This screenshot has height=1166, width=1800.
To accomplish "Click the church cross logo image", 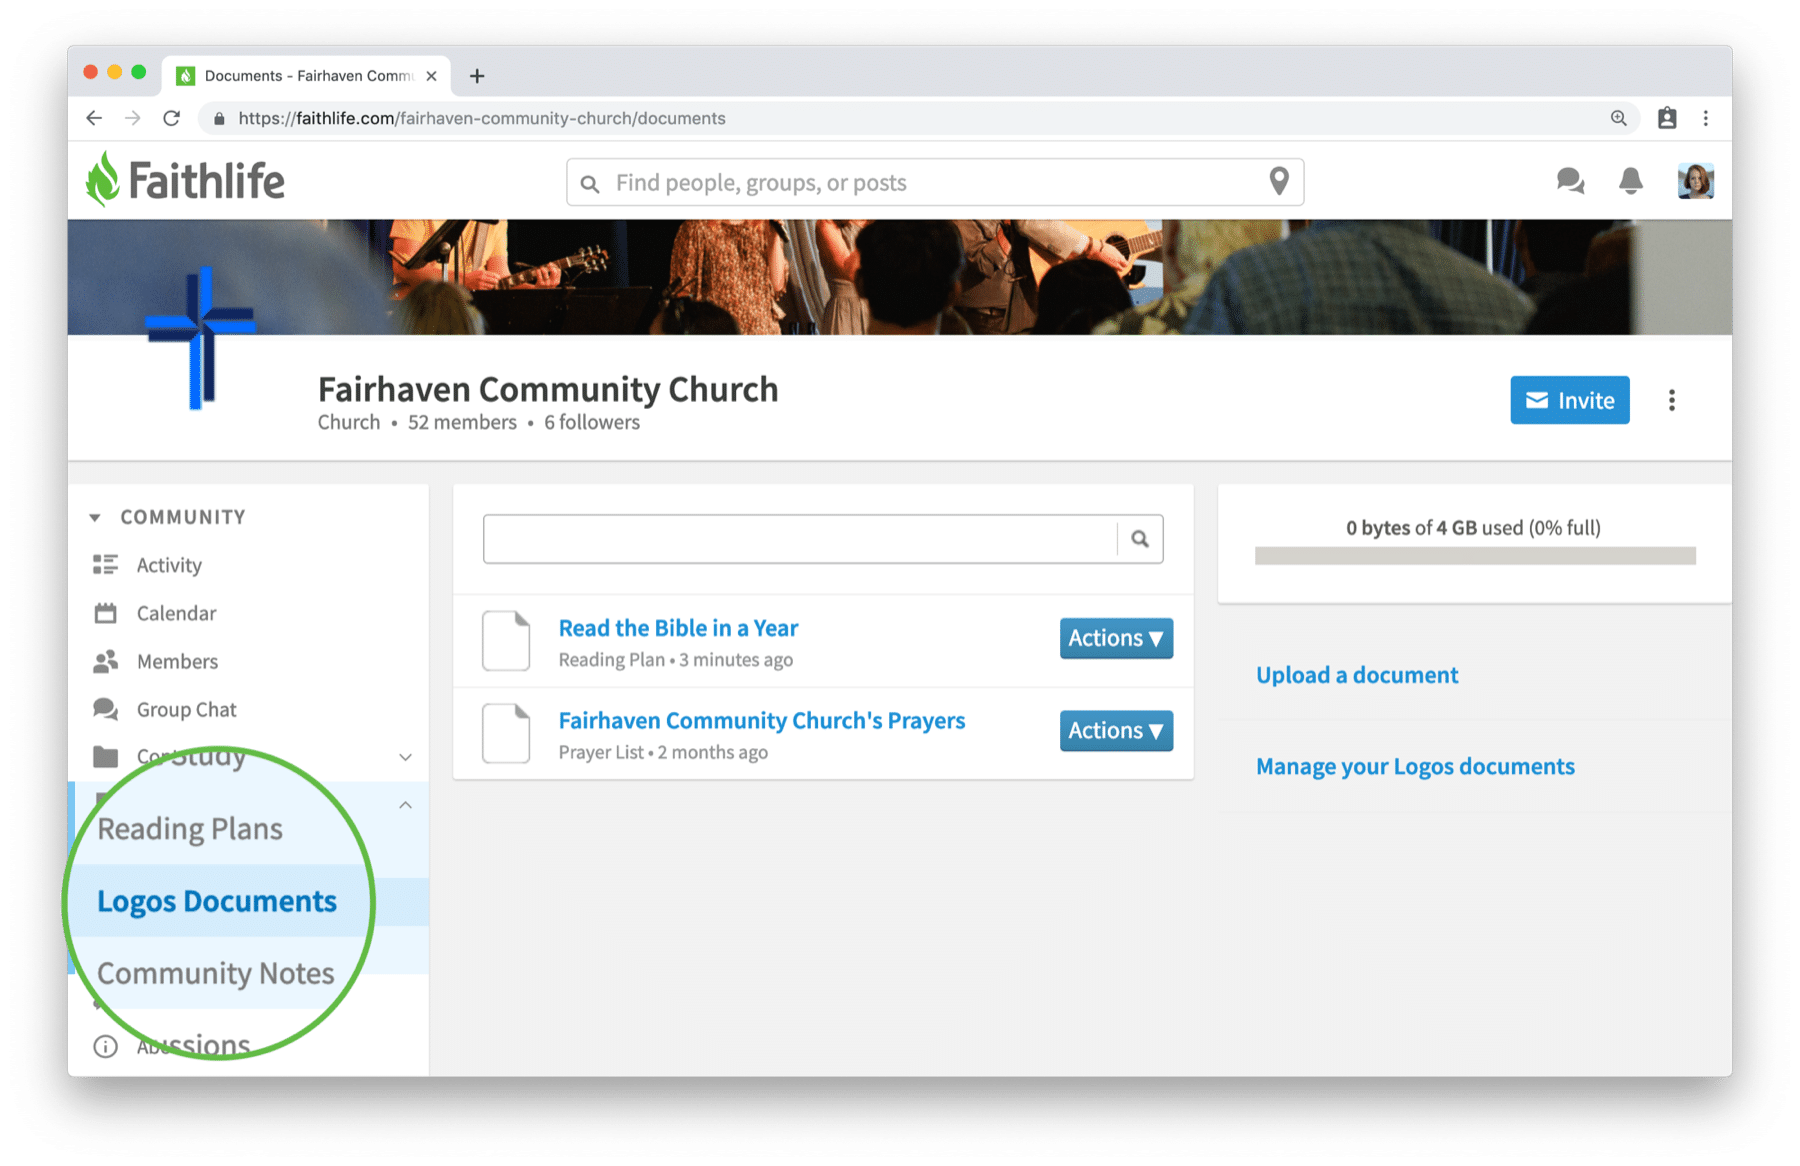I will (201, 338).
